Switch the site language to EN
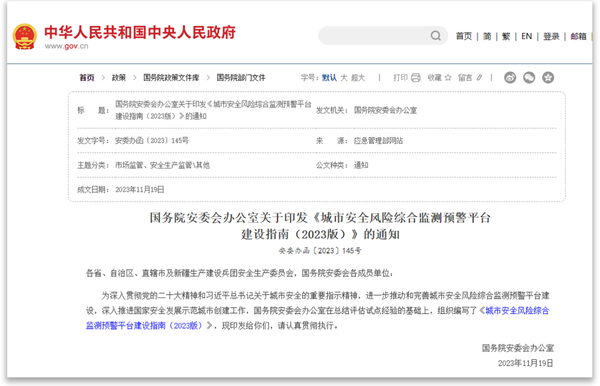The height and width of the screenshot is (386, 600). point(527,36)
